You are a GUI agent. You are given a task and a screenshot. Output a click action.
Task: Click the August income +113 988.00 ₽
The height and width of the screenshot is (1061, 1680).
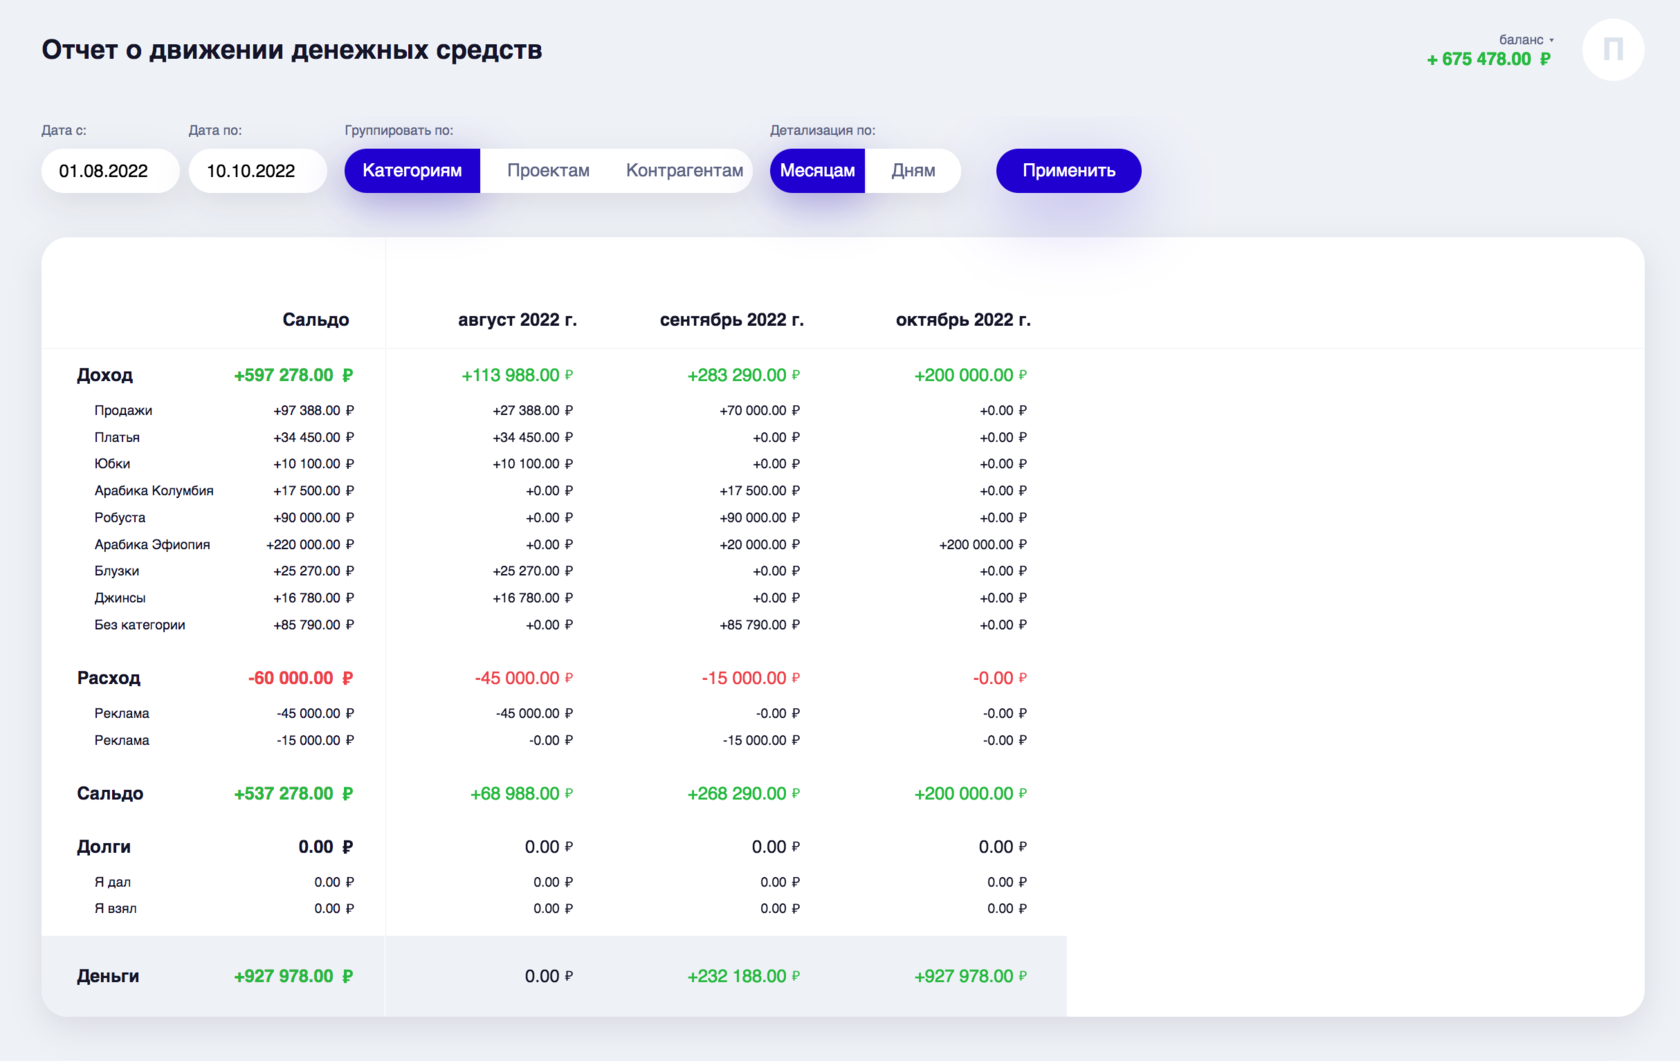point(517,375)
